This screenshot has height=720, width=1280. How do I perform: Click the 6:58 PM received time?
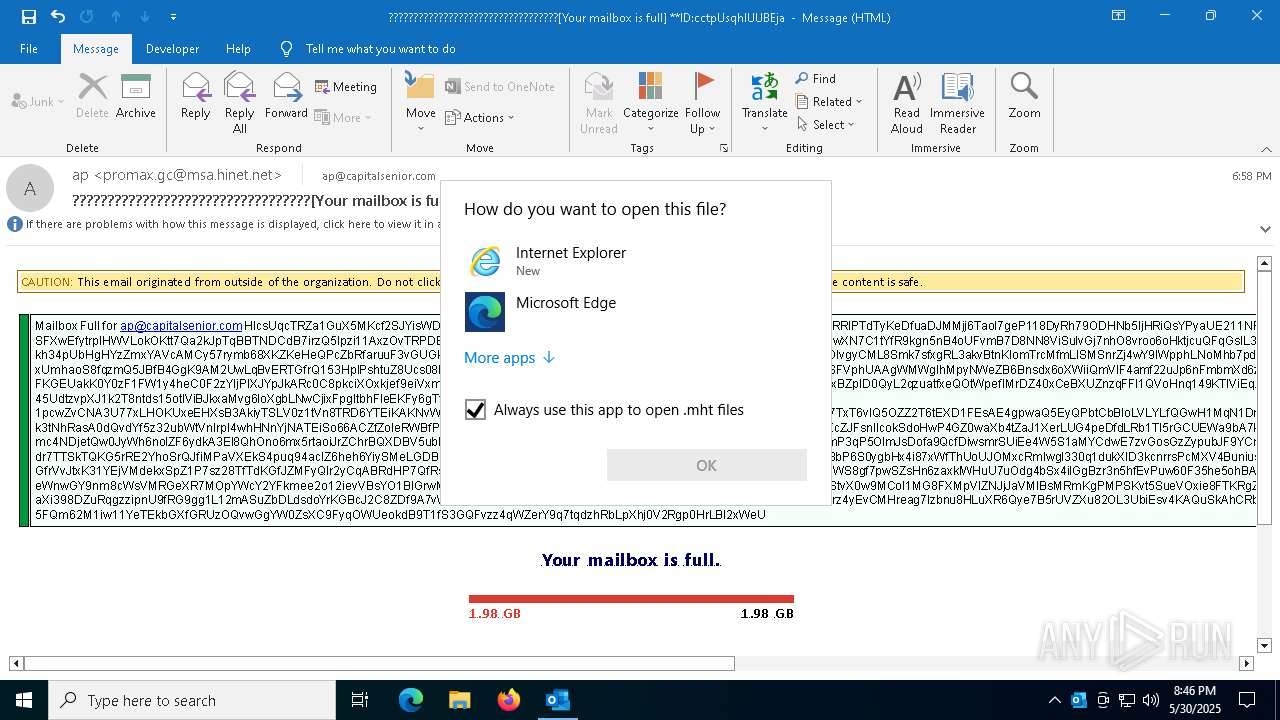(1251, 176)
